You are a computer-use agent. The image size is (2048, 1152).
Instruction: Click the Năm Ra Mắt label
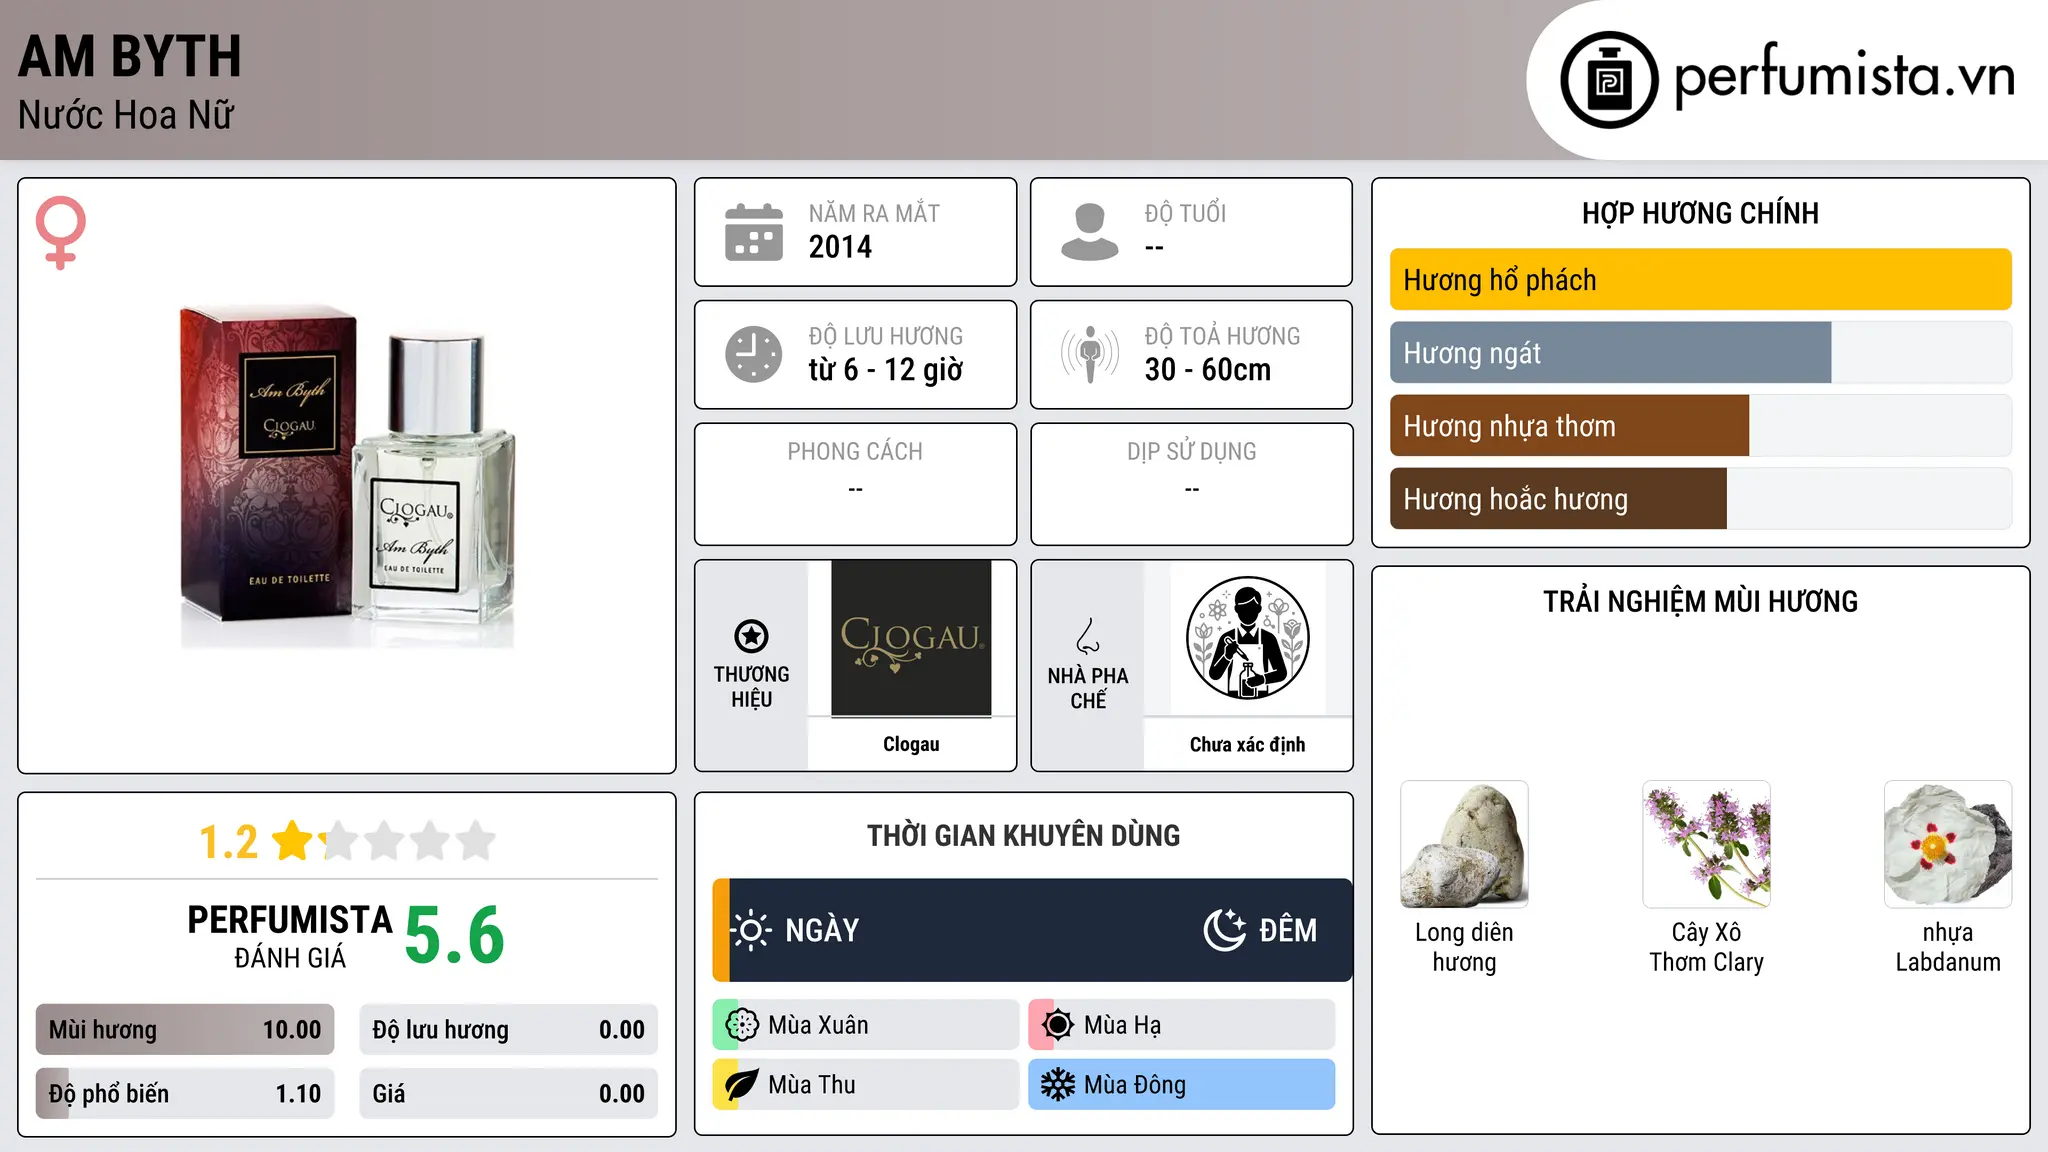pos(874,213)
